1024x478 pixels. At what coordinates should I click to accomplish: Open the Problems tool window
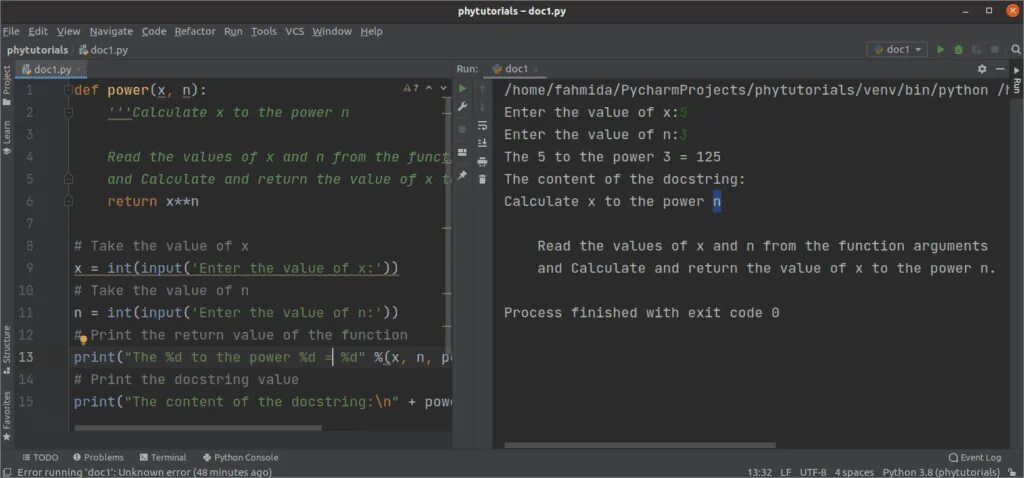(x=99, y=457)
